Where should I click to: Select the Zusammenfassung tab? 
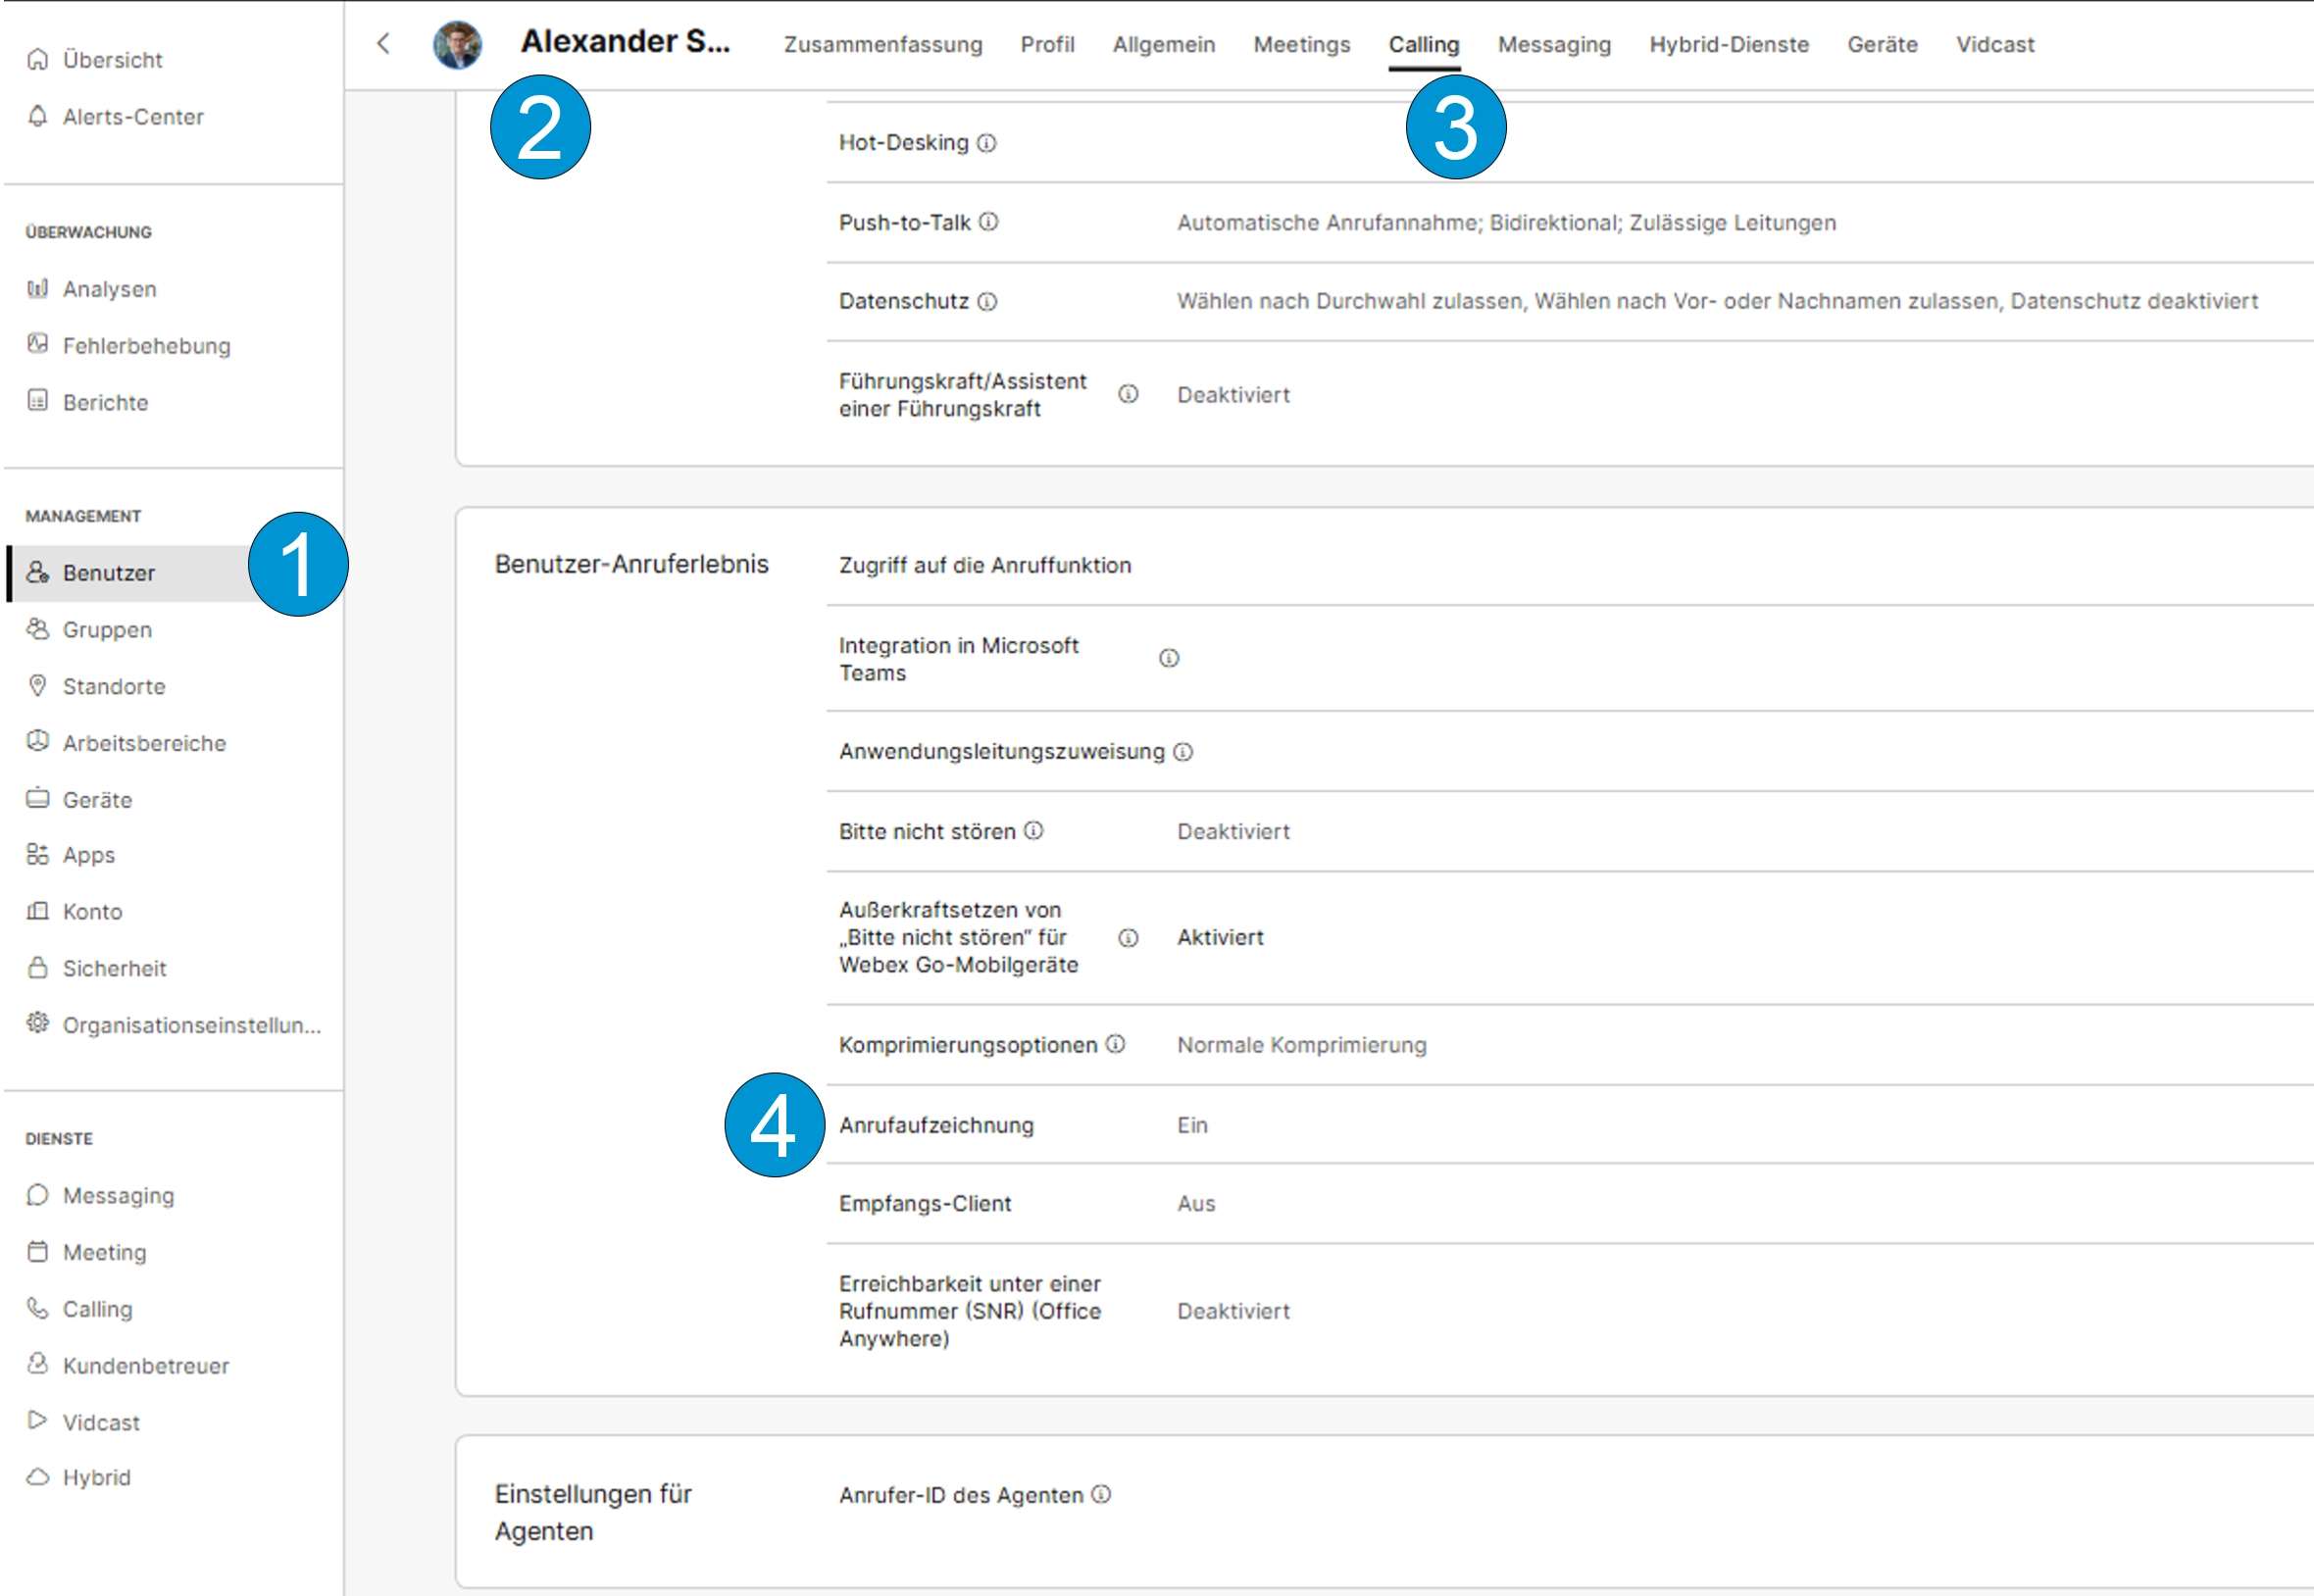pos(882,45)
